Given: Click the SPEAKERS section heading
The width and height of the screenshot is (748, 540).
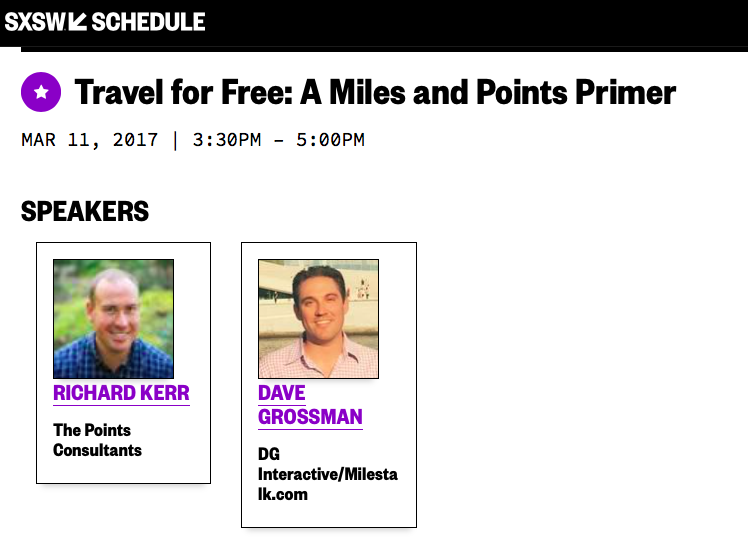Looking at the screenshot, I should point(85,211).
